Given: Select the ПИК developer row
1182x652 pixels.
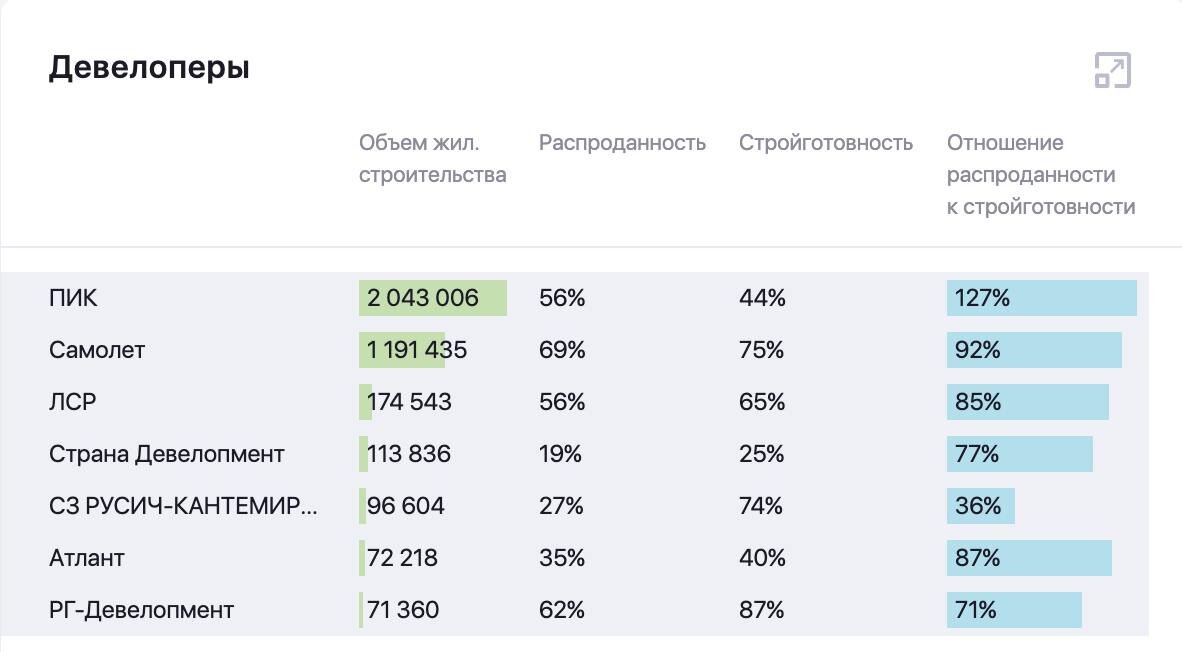Looking at the screenshot, I should [x=74, y=298].
